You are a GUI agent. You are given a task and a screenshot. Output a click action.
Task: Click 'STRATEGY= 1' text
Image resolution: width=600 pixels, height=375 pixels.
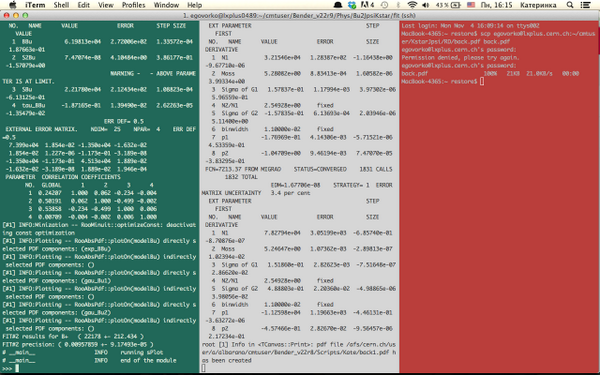[x=351, y=185]
